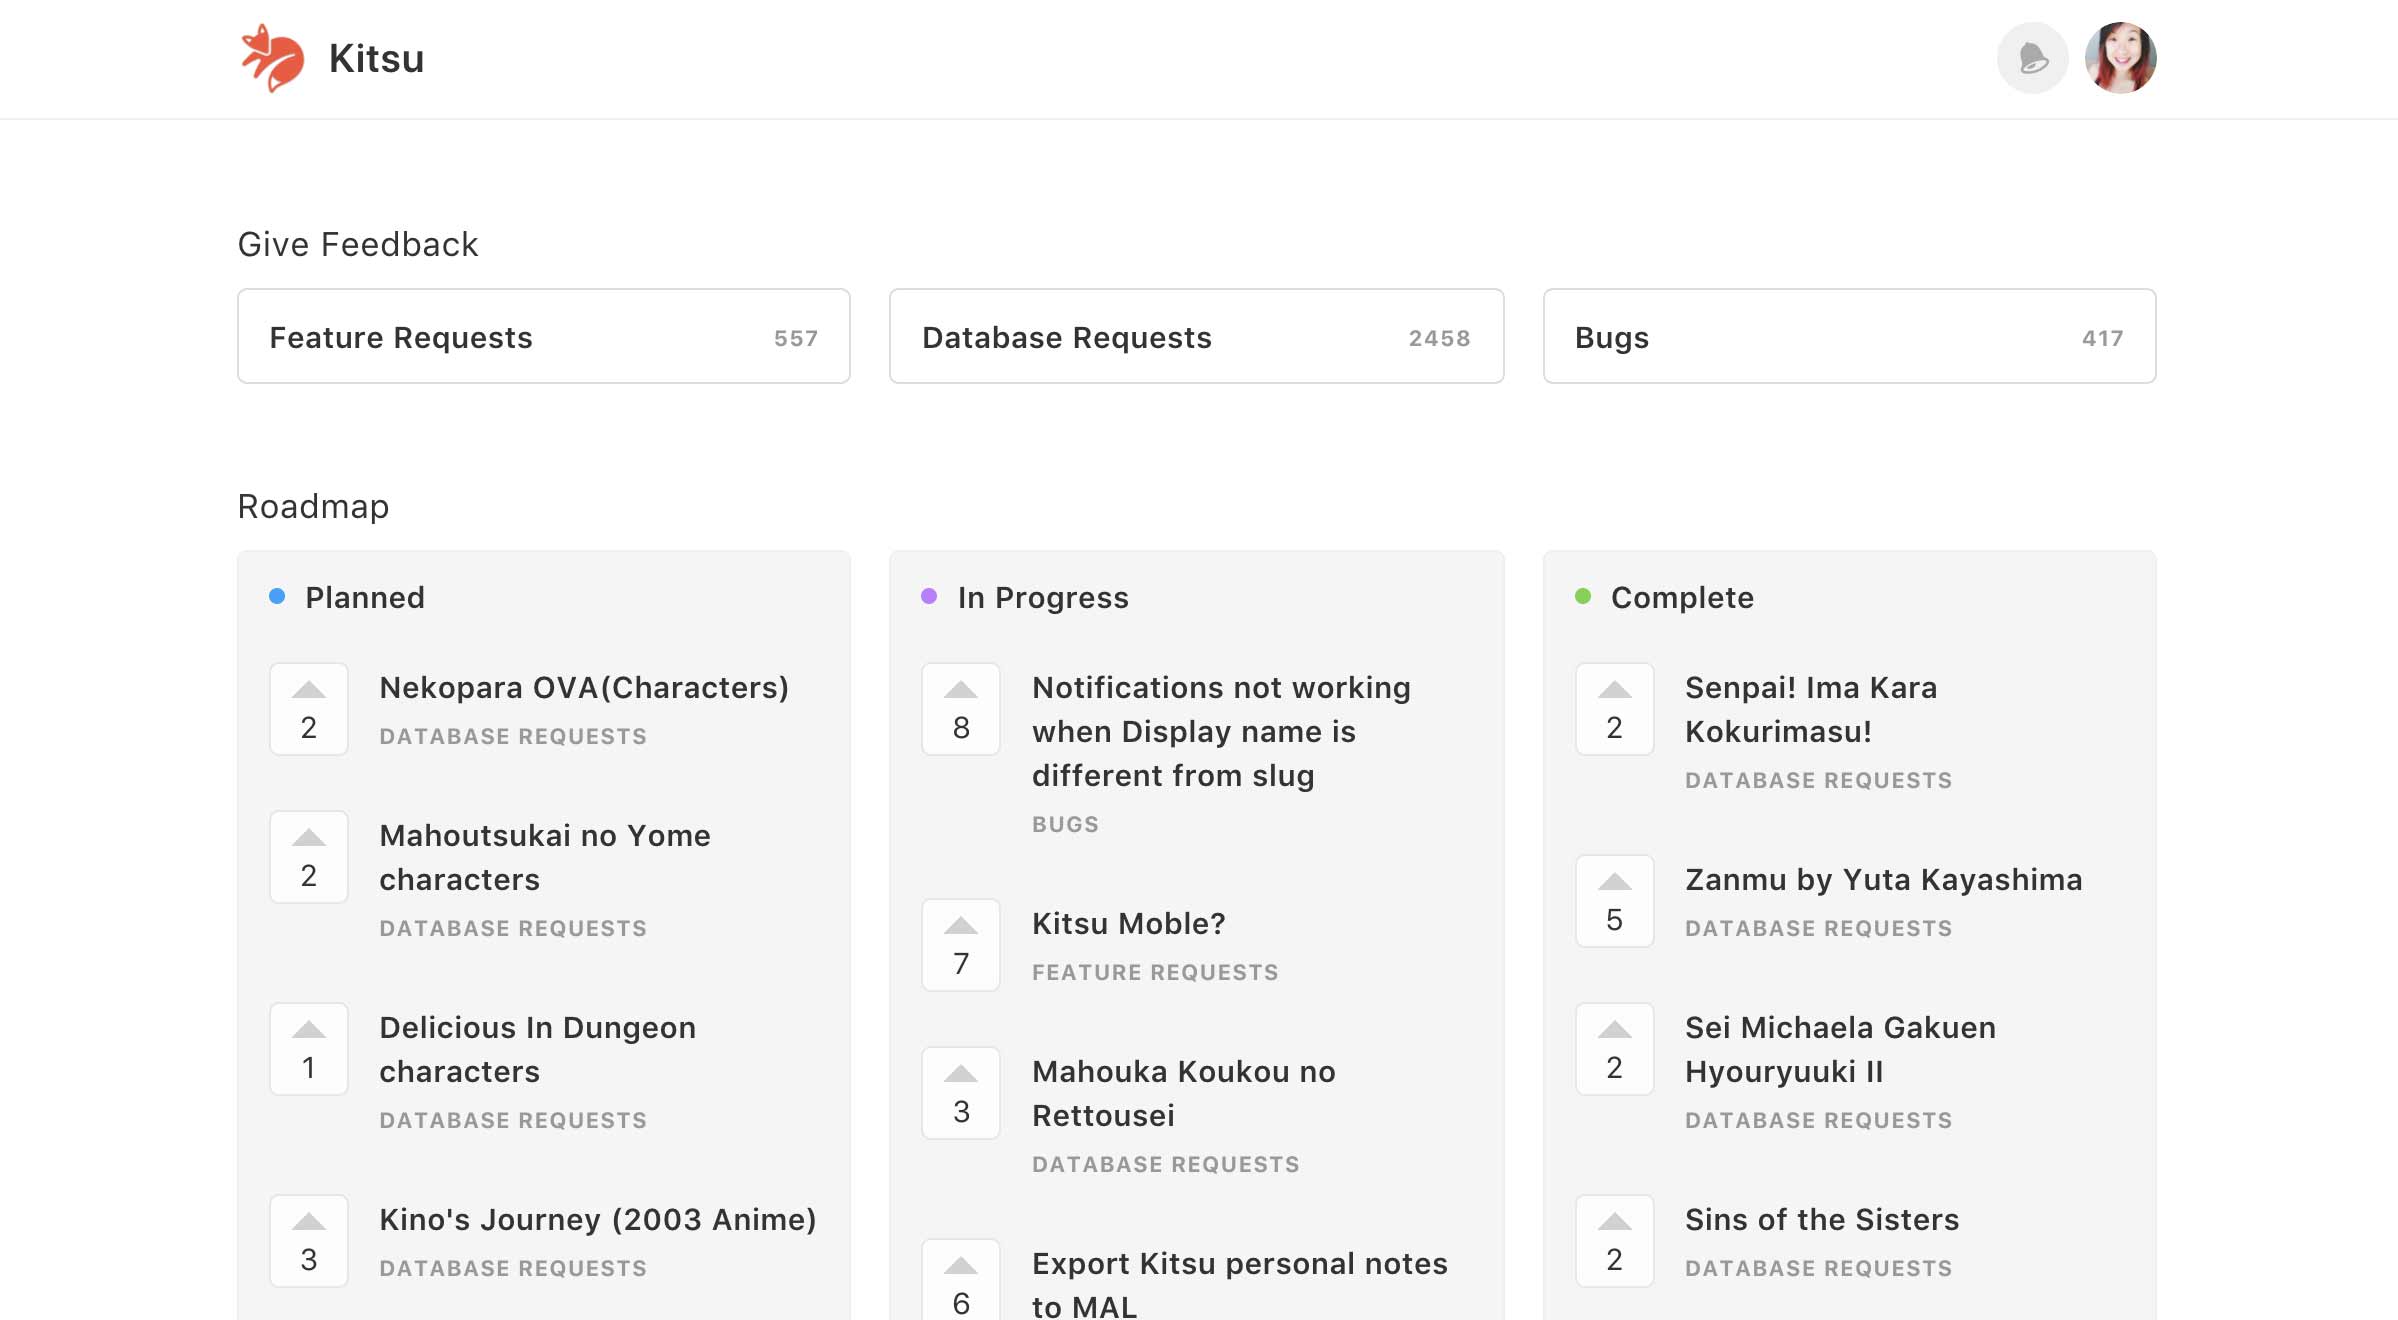Upvote Senpai! Ima Kara Kokurimasu!
2398x1320 pixels.
[x=1615, y=709]
